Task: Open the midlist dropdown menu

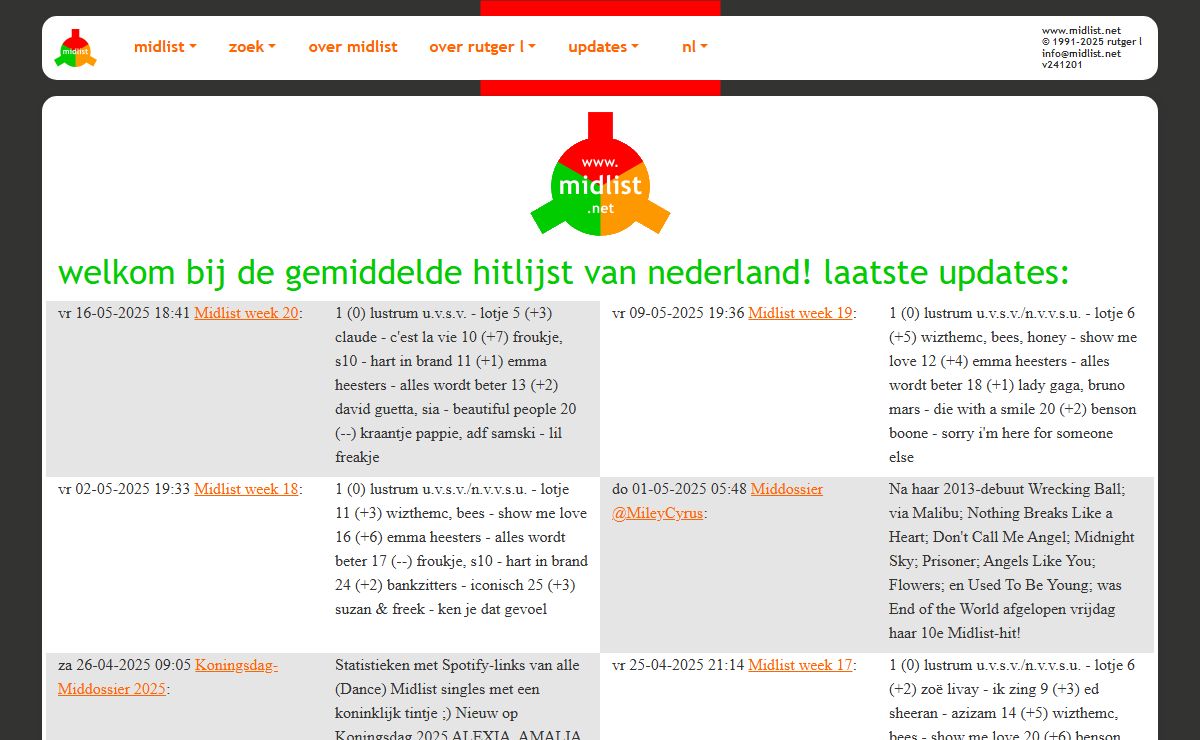Action: pos(165,47)
